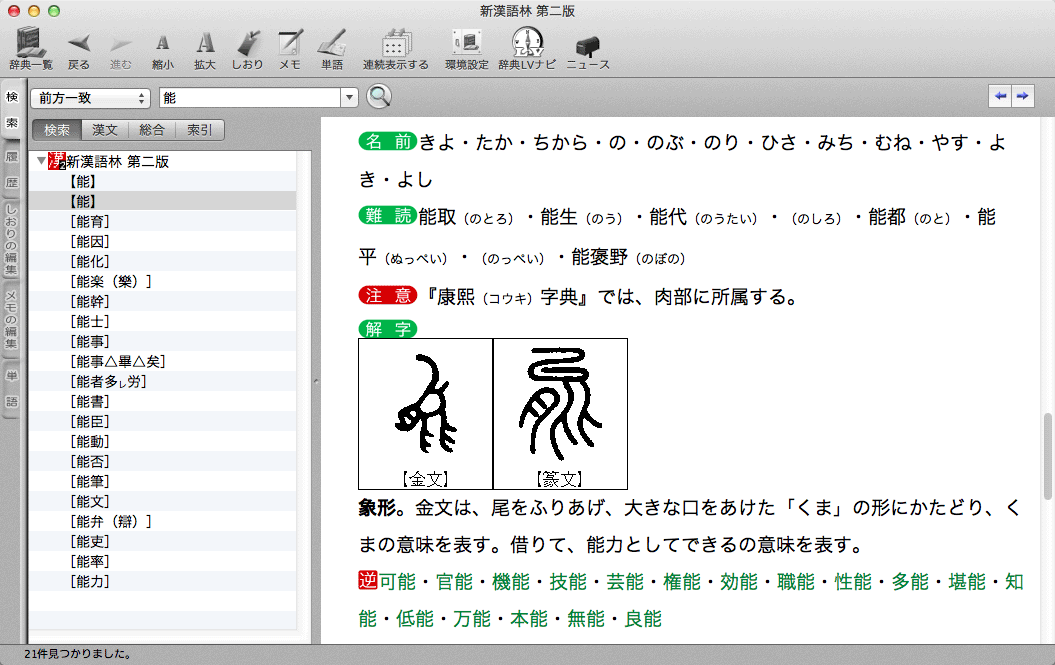Click the magnifying glass search button

click(379, 97)
